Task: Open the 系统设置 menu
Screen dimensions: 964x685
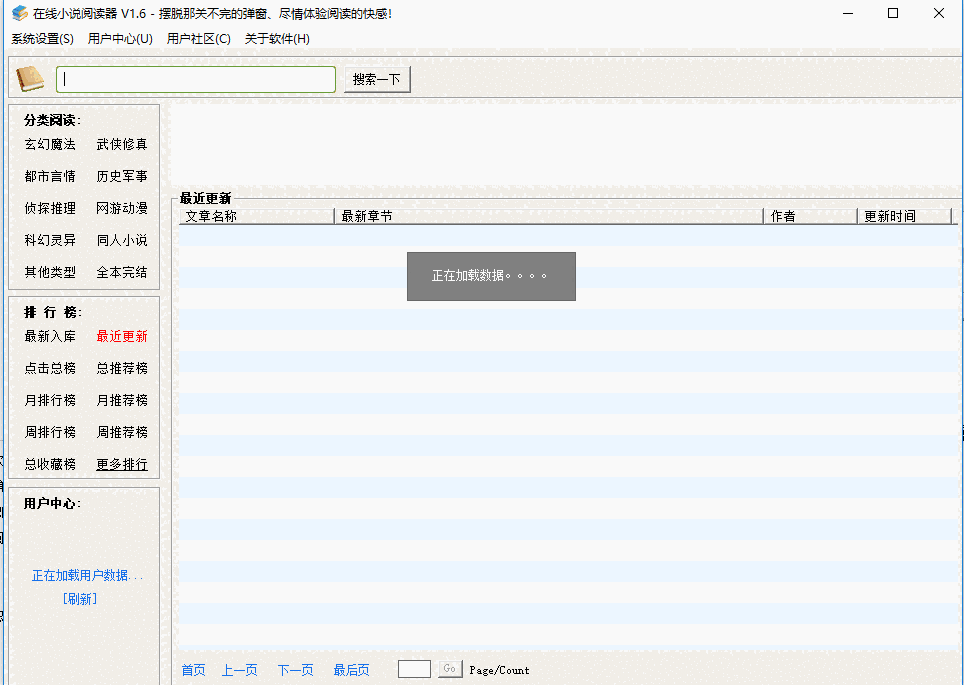Action: pyautogui.click(x=42, y=39)
